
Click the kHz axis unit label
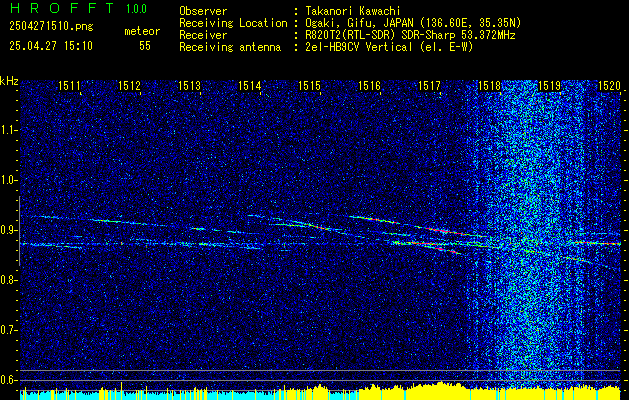[9, 81]
